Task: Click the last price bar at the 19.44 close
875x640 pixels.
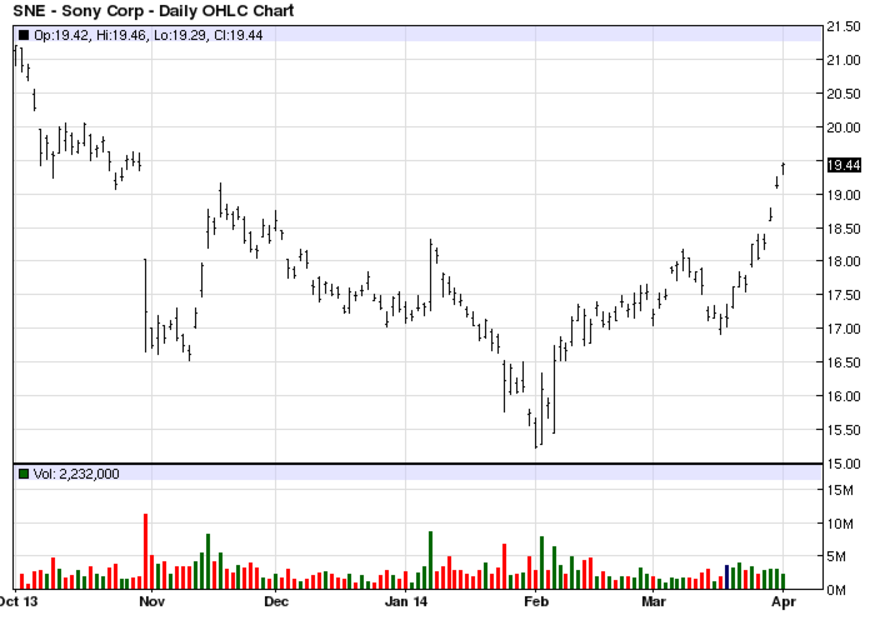Action: pyautogui.click(x=783, y=169)
